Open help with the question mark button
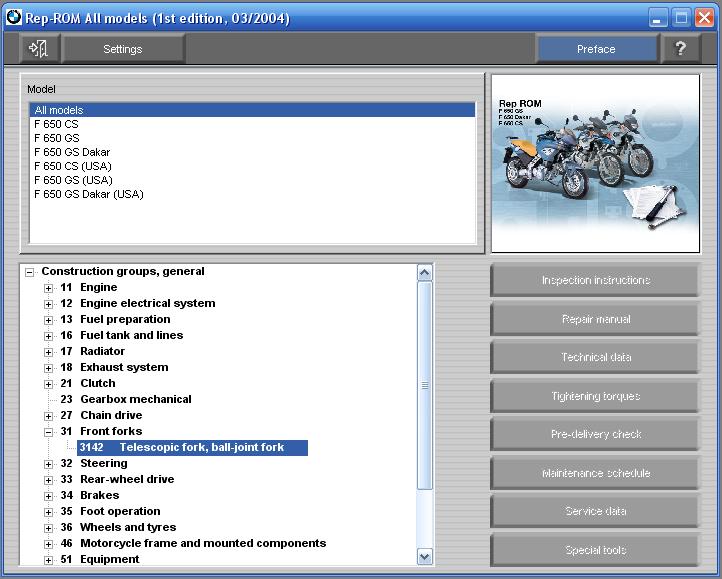The width and height of the screenshot is (722, 579). [681, 49]
